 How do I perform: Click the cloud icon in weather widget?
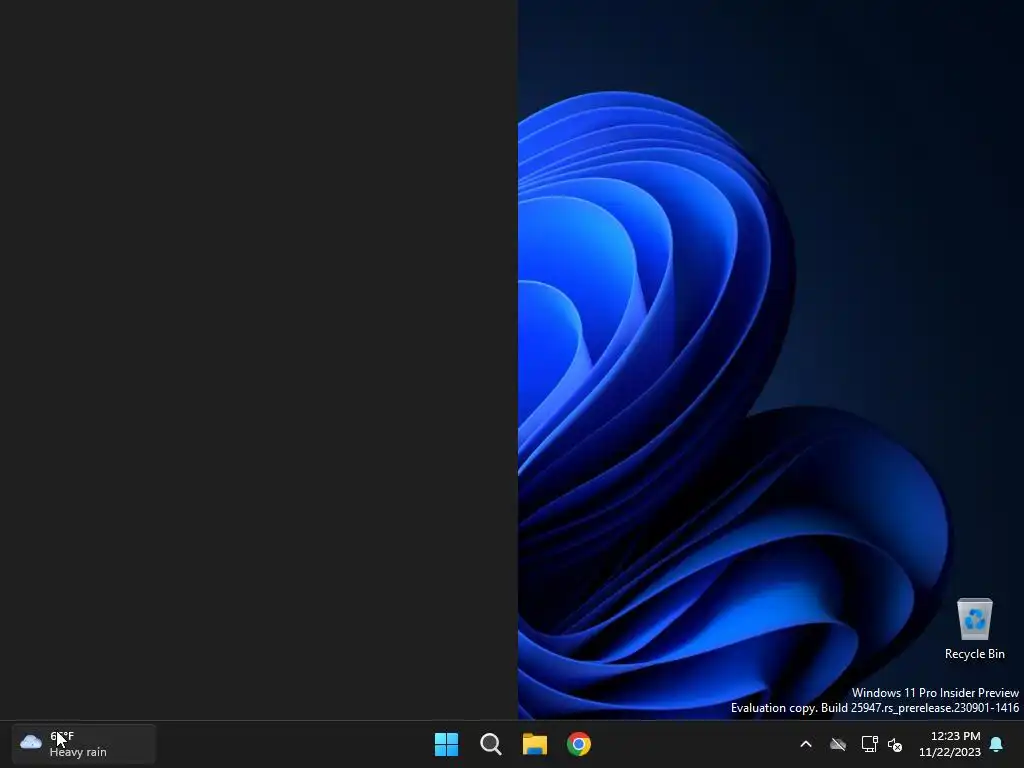coord(31,743)
